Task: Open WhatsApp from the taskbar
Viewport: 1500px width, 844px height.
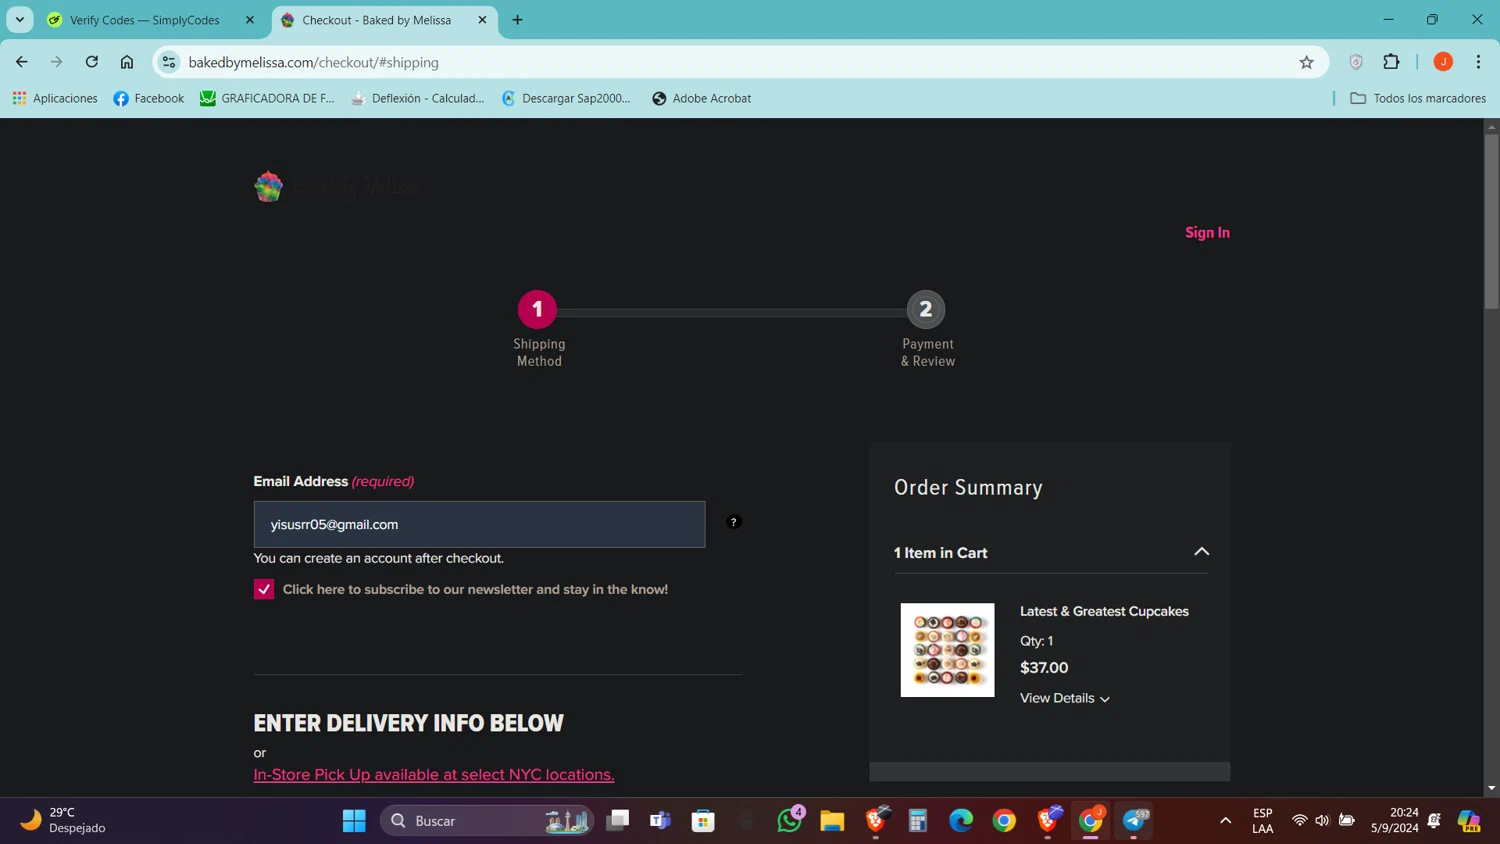Action: [789, 821]
